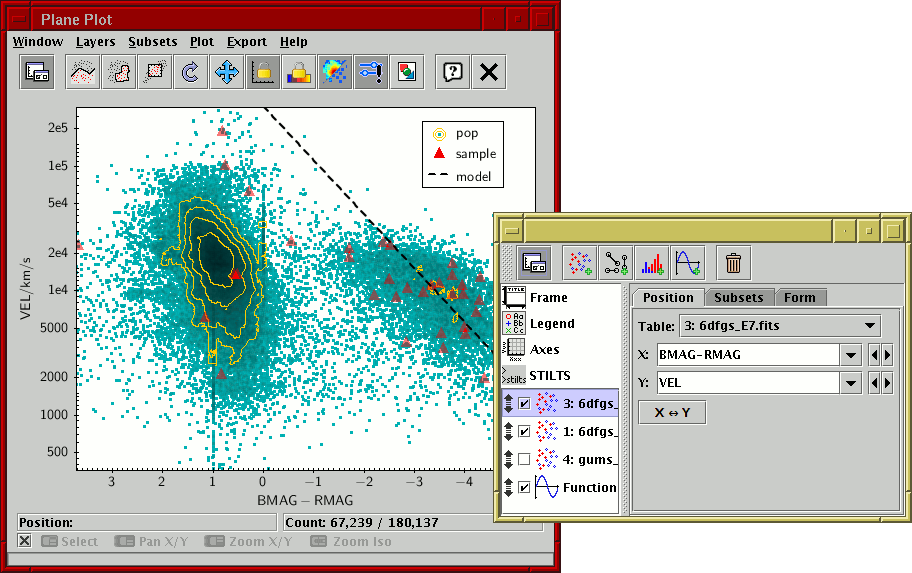This screenshot has height=573, width=912.
Task: Toggle the lock axes padlock icon
Action: point(262,72)
